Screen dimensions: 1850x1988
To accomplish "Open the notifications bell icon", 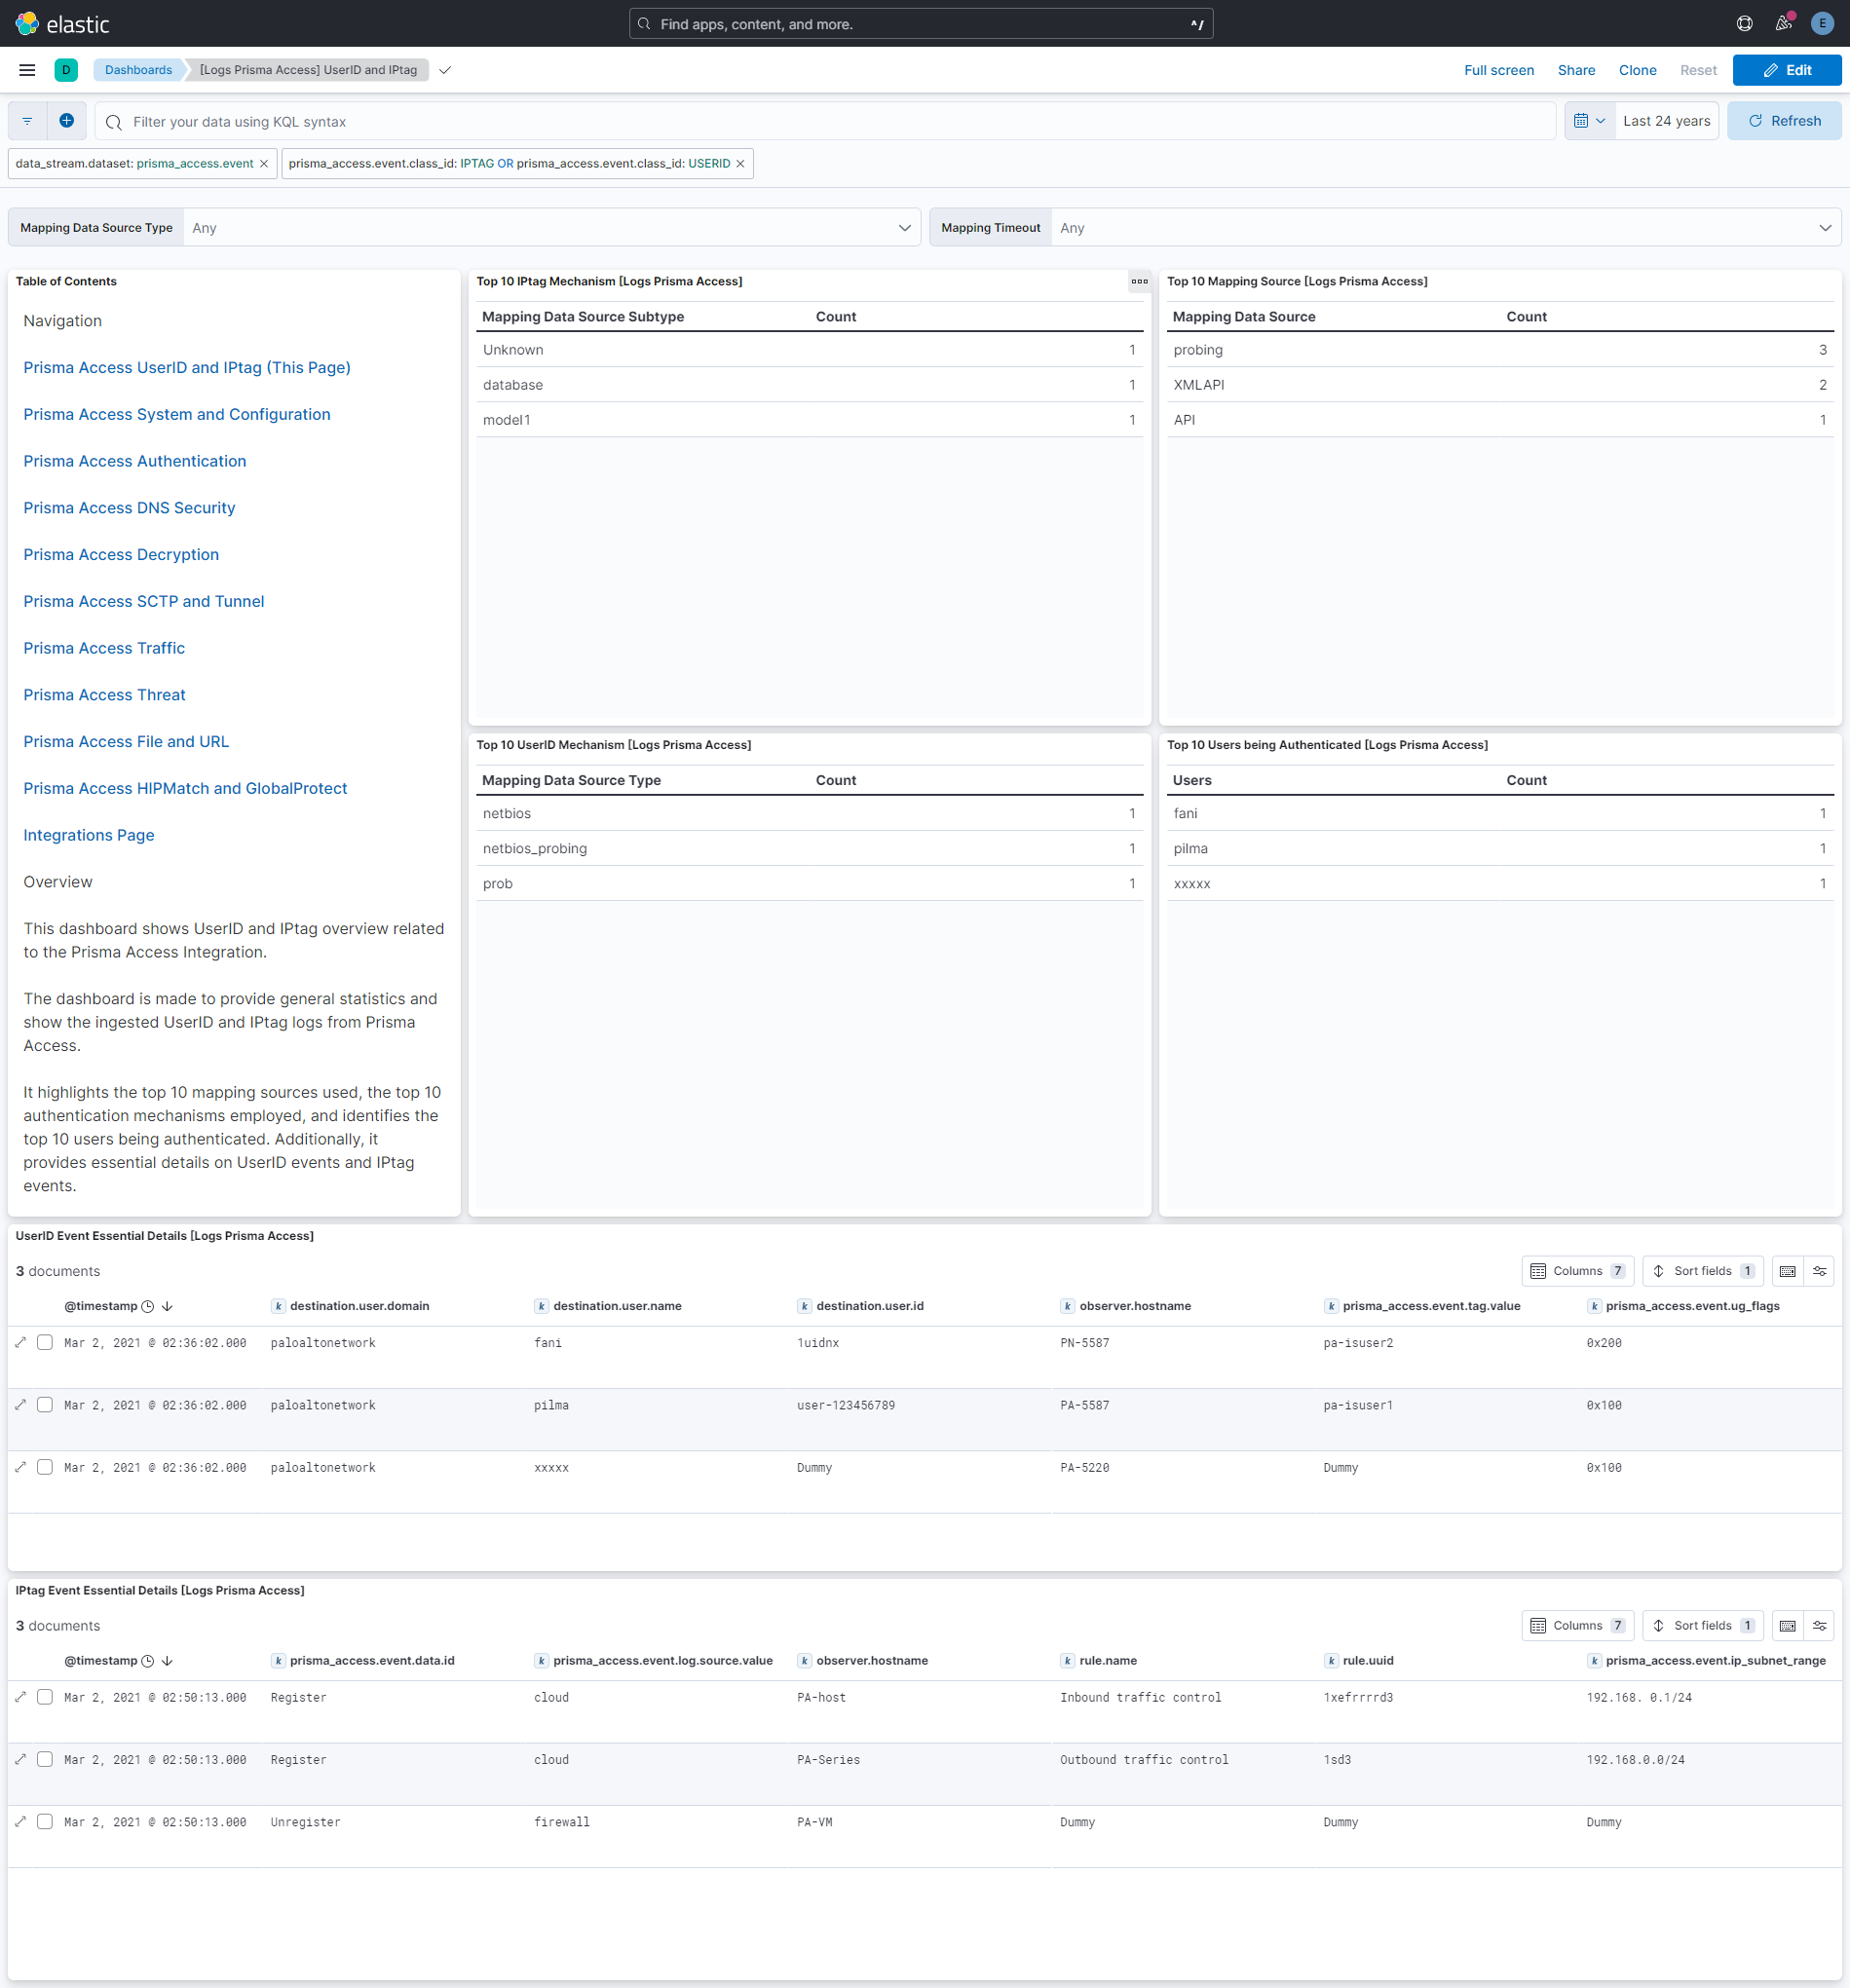I will click(x=1782, y=23).
